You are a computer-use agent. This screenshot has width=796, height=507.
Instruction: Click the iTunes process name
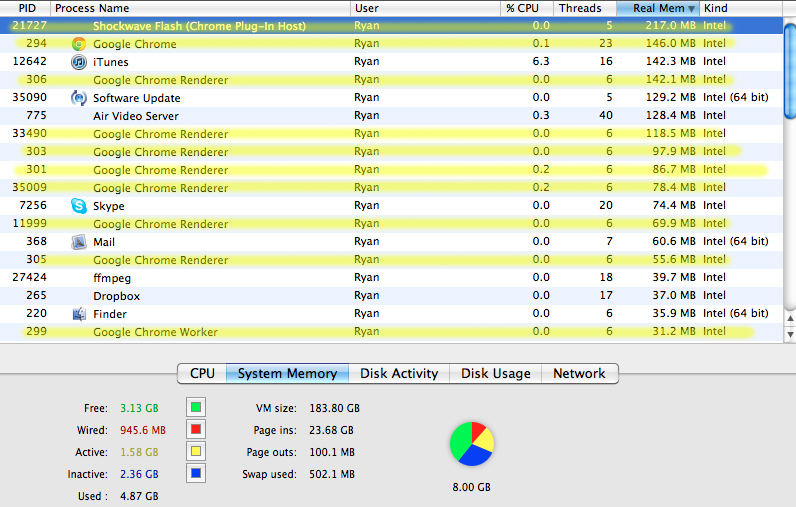(111, 62)
